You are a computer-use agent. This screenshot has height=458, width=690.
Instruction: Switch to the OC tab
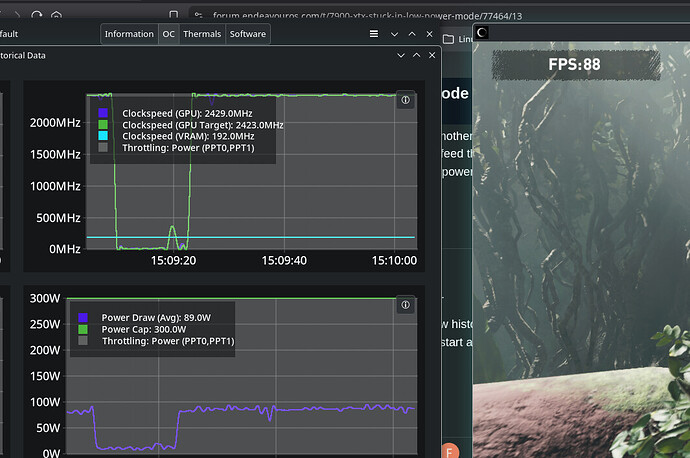[169, 34]
